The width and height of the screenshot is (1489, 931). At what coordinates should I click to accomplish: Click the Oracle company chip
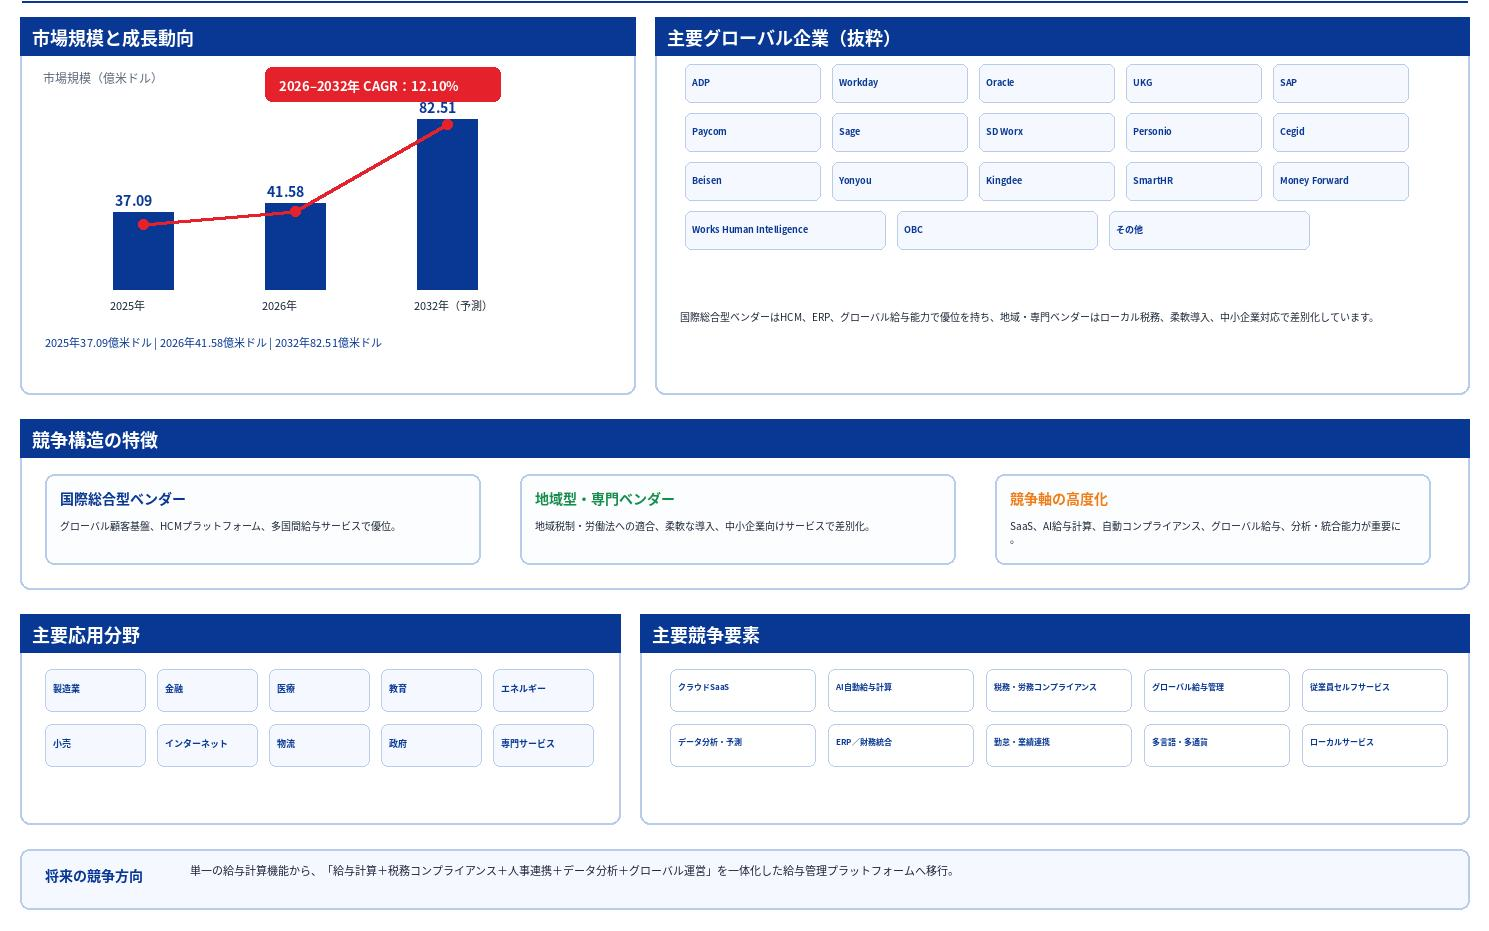(x=1046, y=83)
